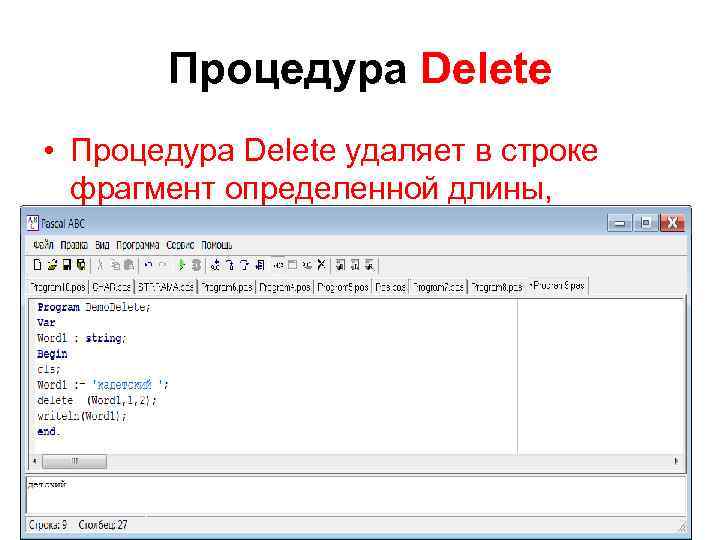Cut selection with the scissors icon
720x540 pixels.
coord(100,265)
